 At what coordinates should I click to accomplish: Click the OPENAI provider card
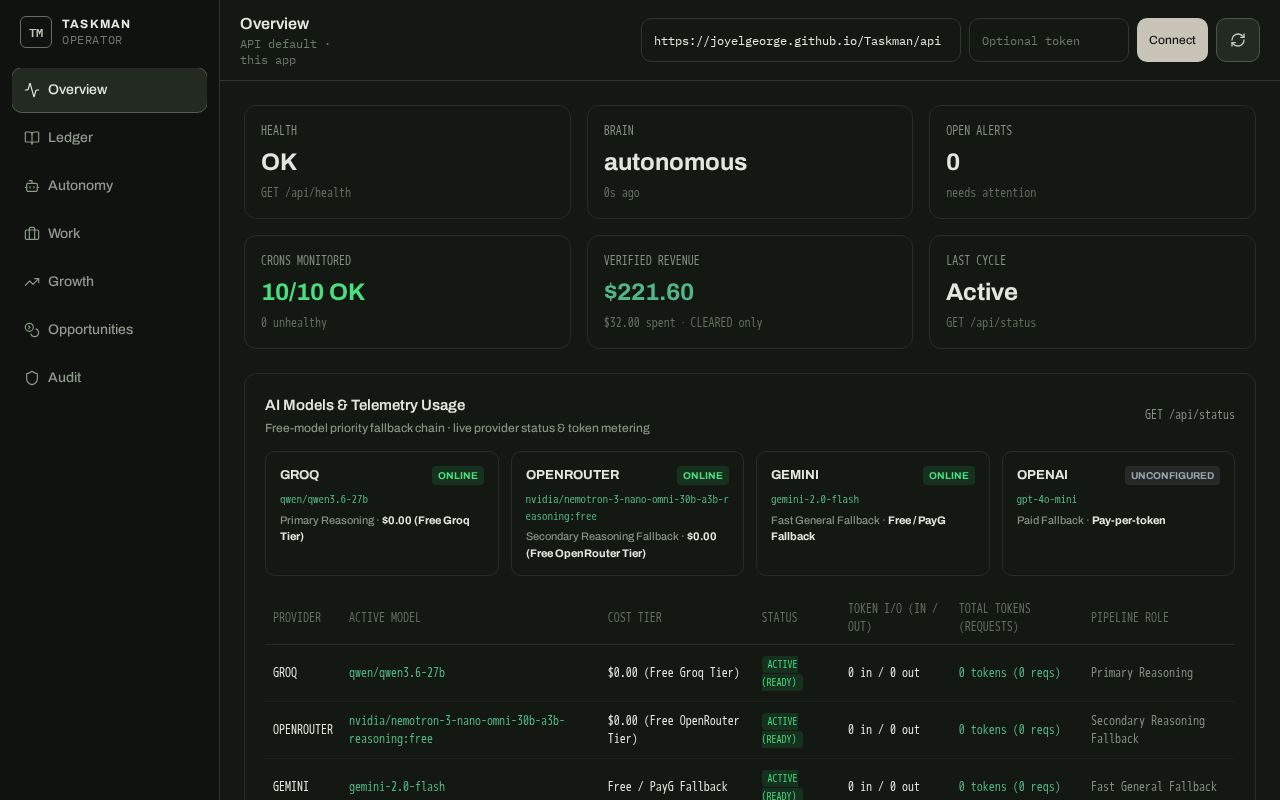[1118, 513]
